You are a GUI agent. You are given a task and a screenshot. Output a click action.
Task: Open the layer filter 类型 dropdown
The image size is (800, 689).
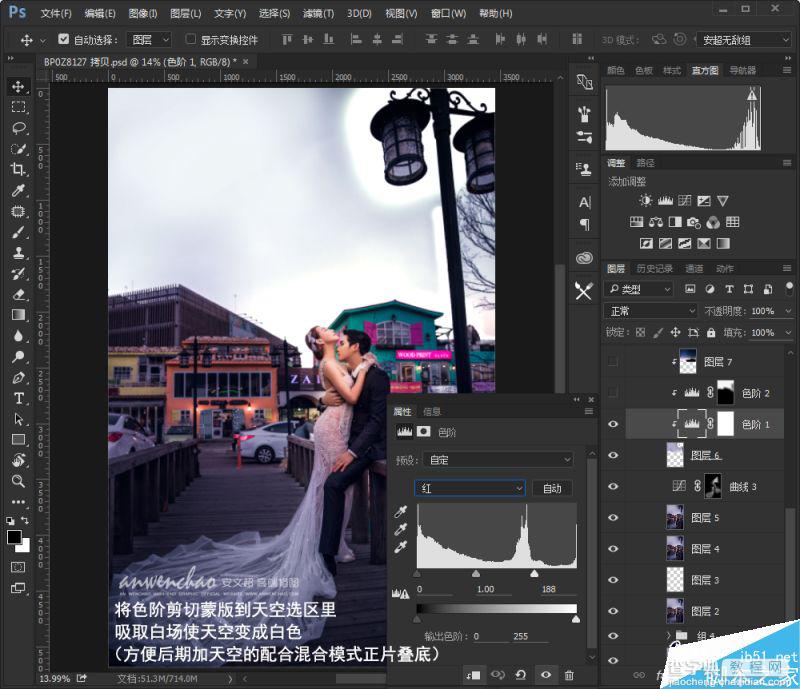[x=639, y=289]
